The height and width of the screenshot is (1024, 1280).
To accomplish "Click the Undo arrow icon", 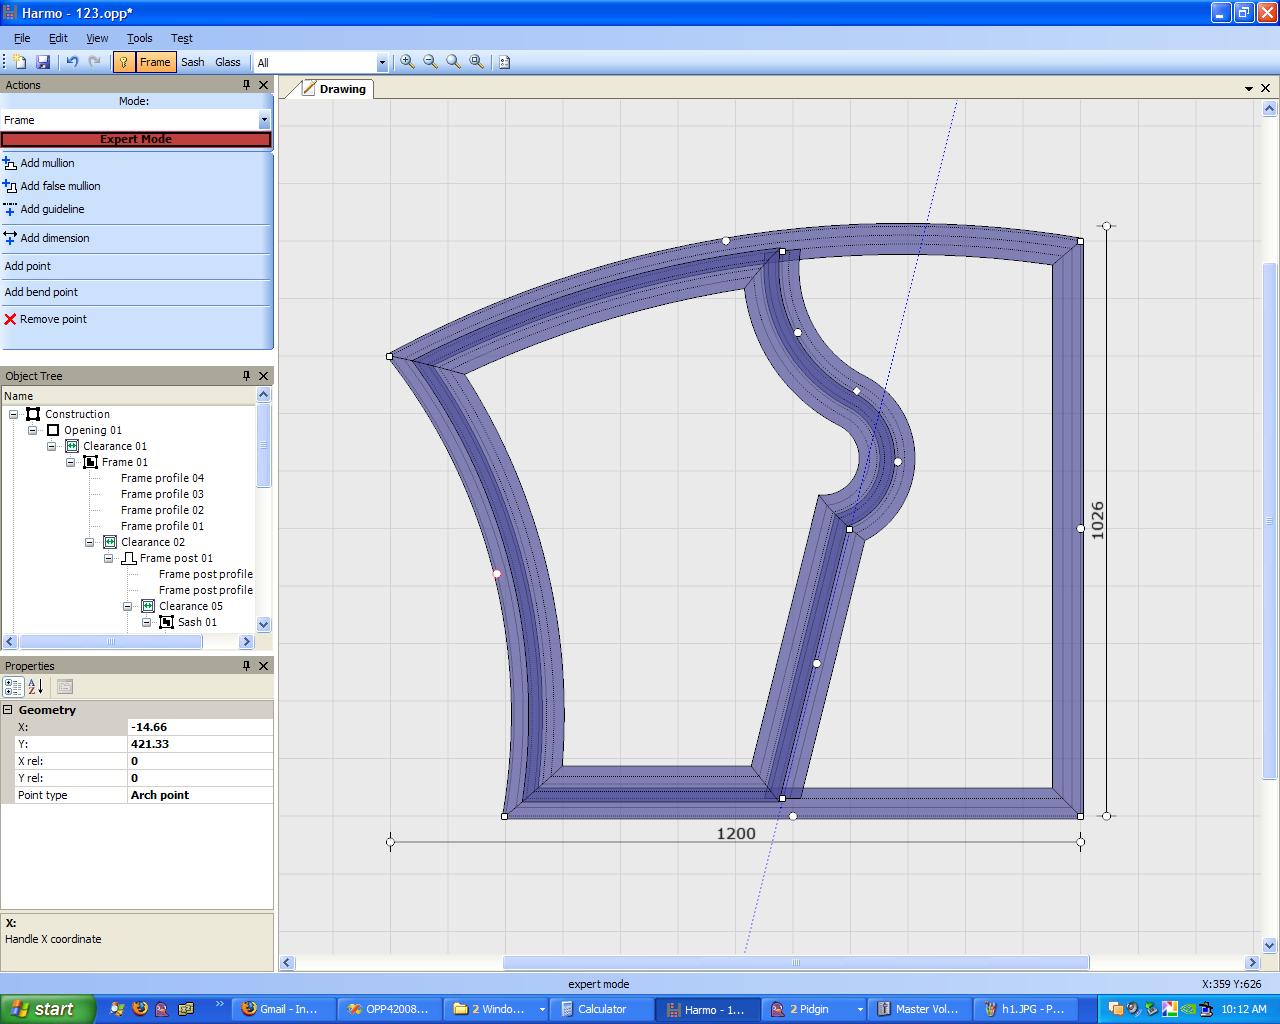I will pos(72,62).
